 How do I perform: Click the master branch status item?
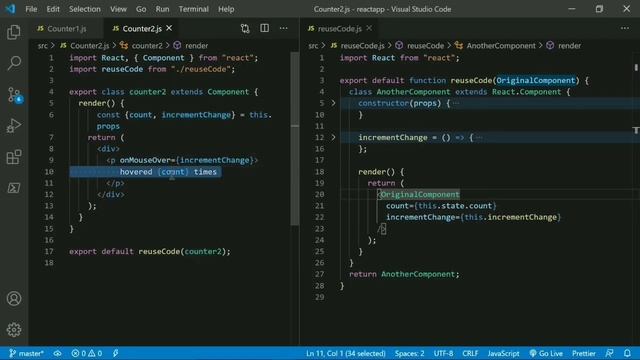(26, 353)
